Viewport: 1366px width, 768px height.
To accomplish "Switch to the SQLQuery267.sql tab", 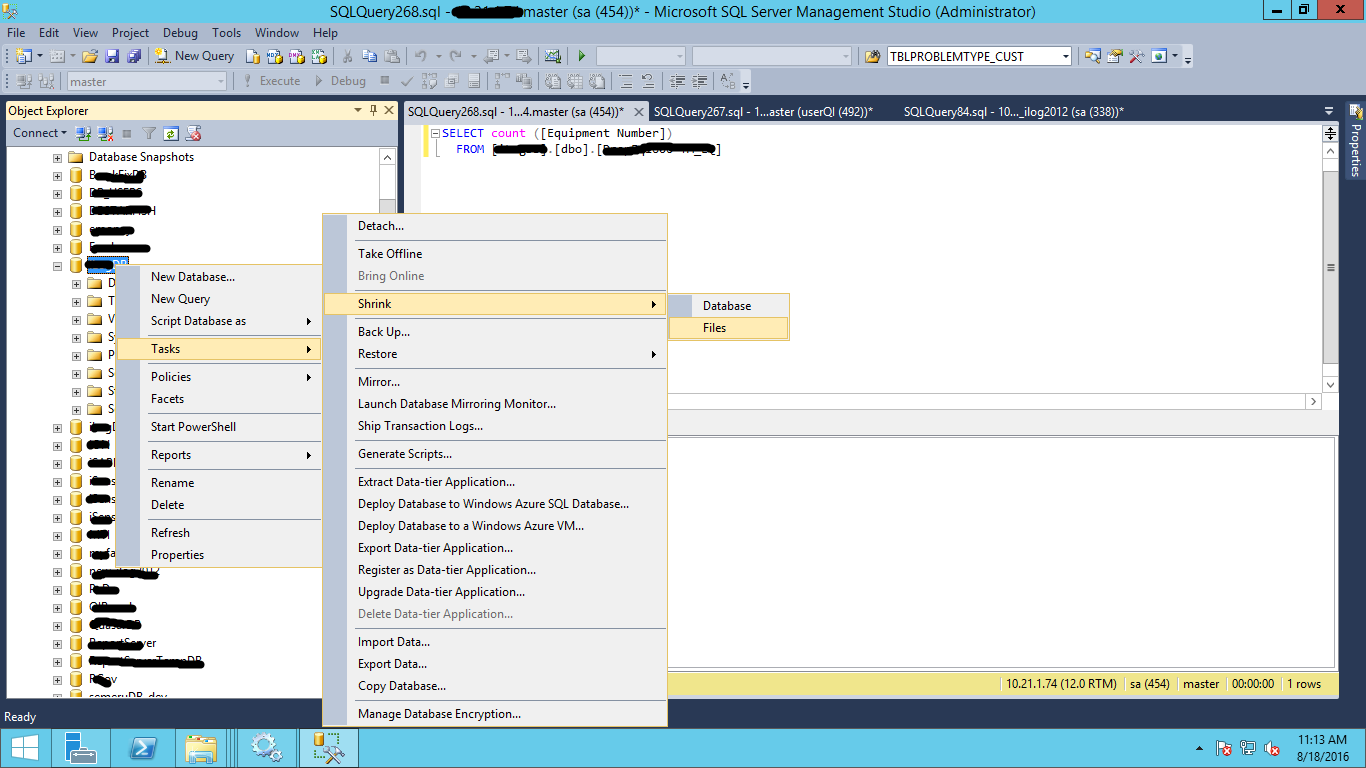I will pos(763,112).
